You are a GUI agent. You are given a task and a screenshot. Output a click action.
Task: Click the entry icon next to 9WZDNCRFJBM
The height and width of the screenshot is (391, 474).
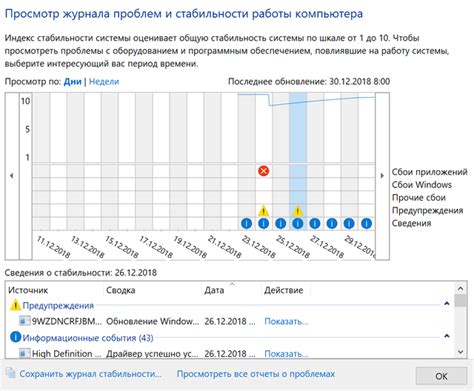point(24,321)
